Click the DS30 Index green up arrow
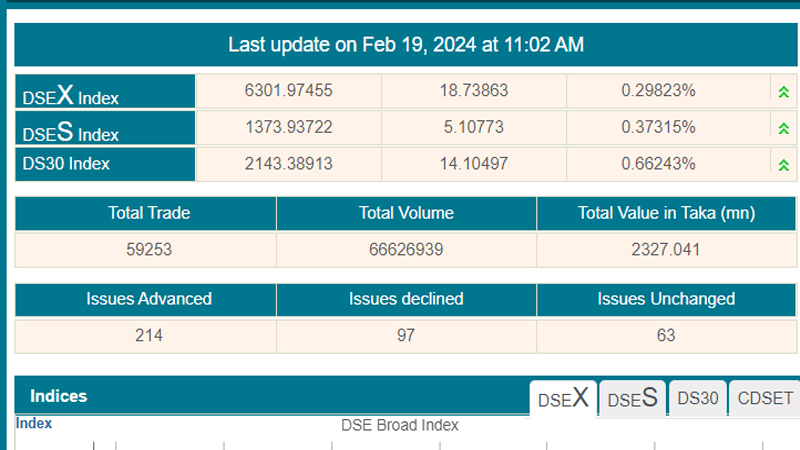The width and height of the screenshot is (800, 450). point(784,164)
